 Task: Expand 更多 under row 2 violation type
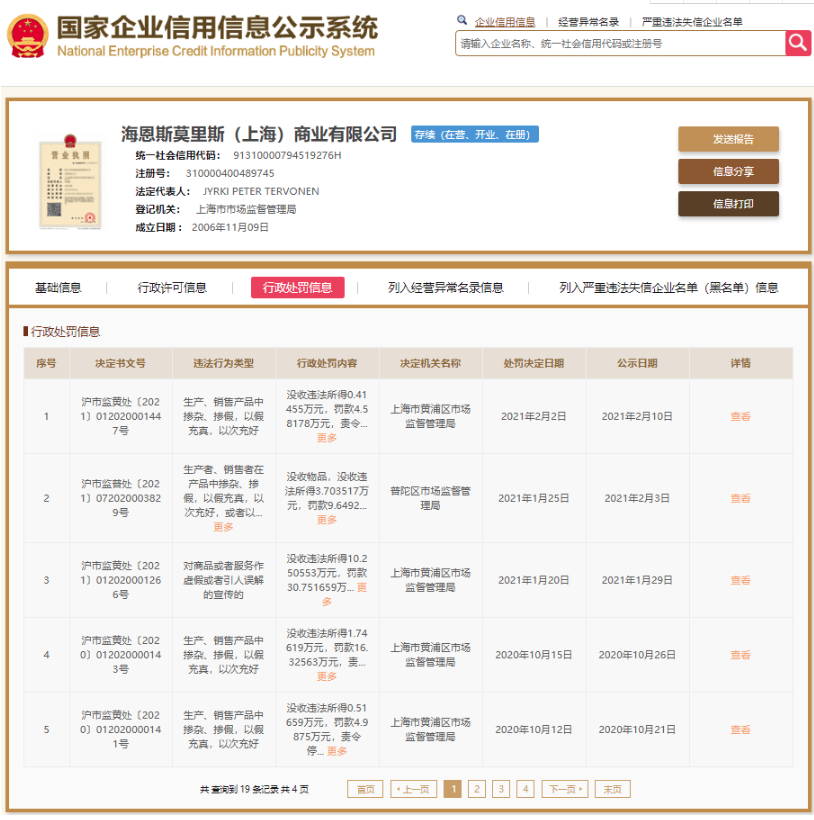pyautogui.click(x=223, y=527)
